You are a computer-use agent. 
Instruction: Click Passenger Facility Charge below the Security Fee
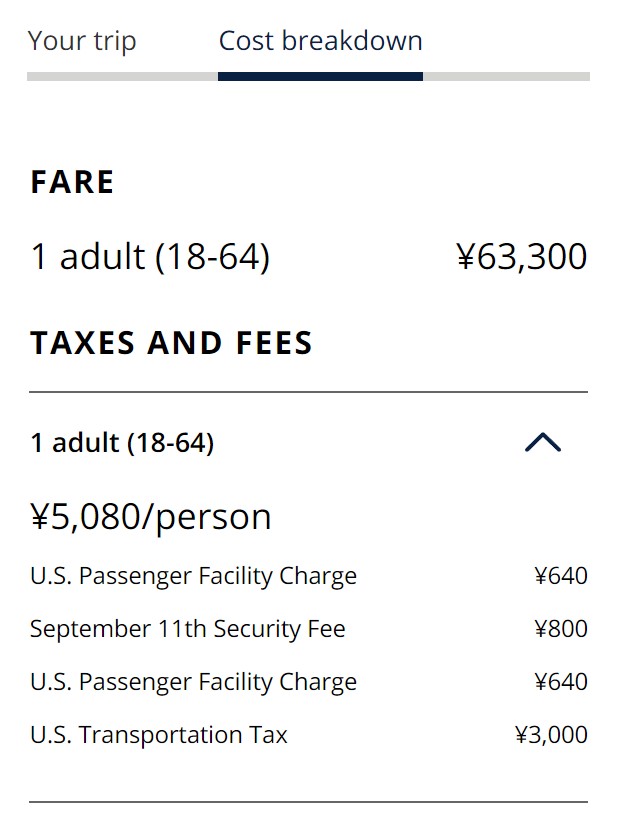193,682
